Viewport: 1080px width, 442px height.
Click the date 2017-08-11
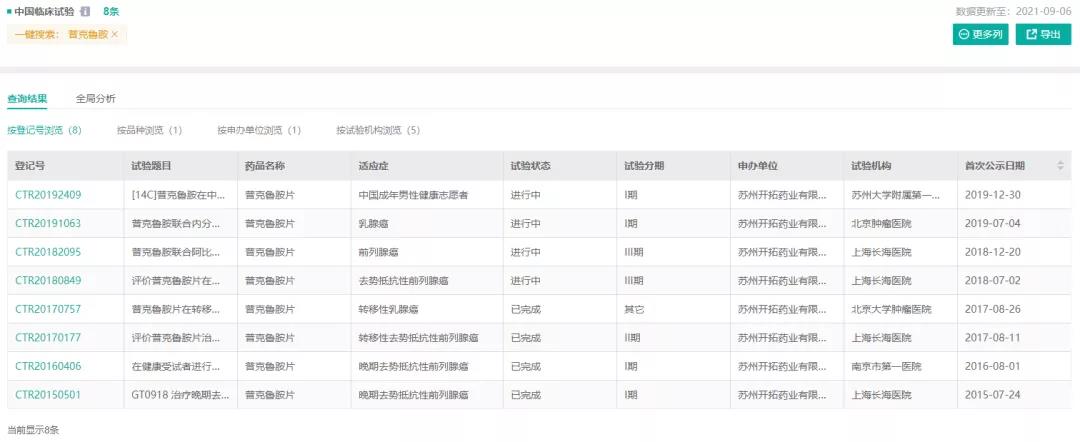[993, 337]
